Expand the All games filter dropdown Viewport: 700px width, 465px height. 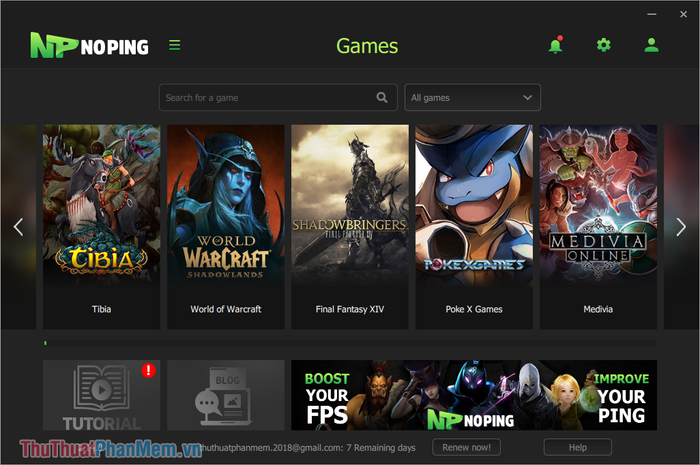coord(472,97)
